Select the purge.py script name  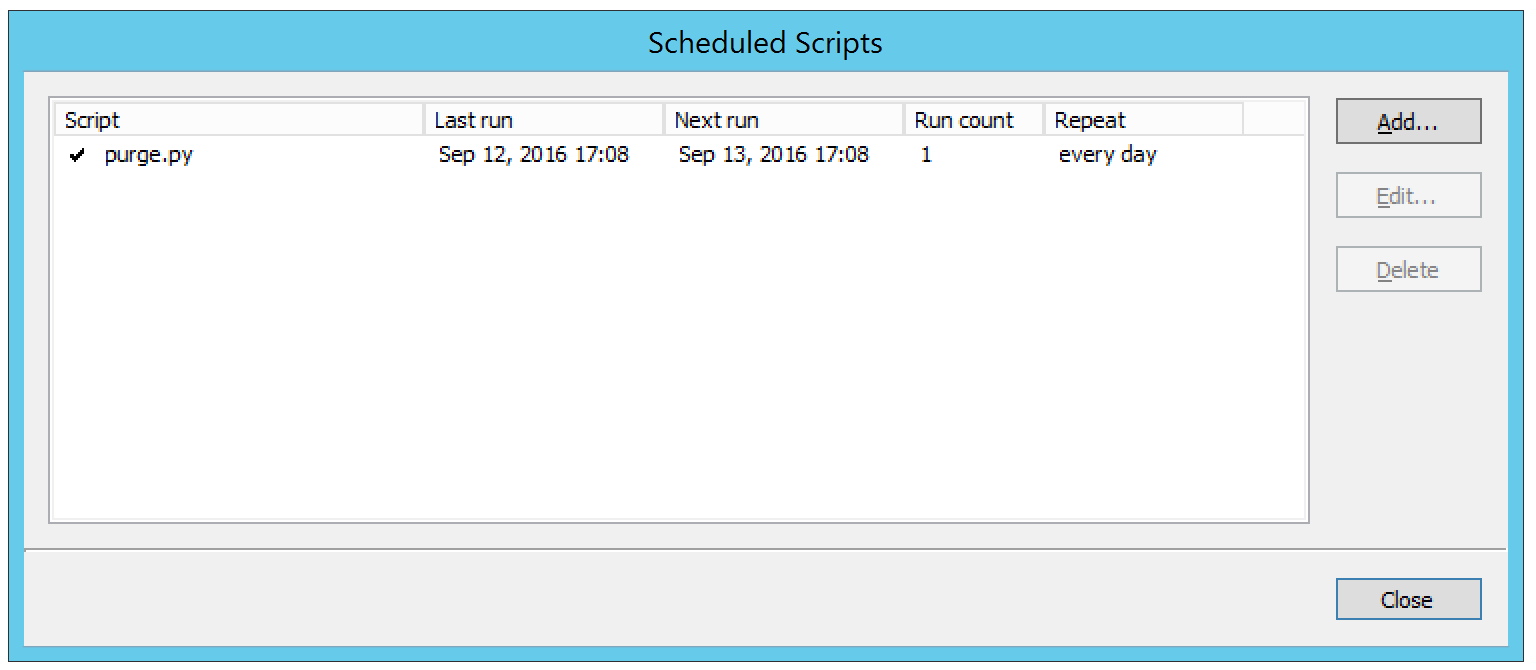(148, 155)
